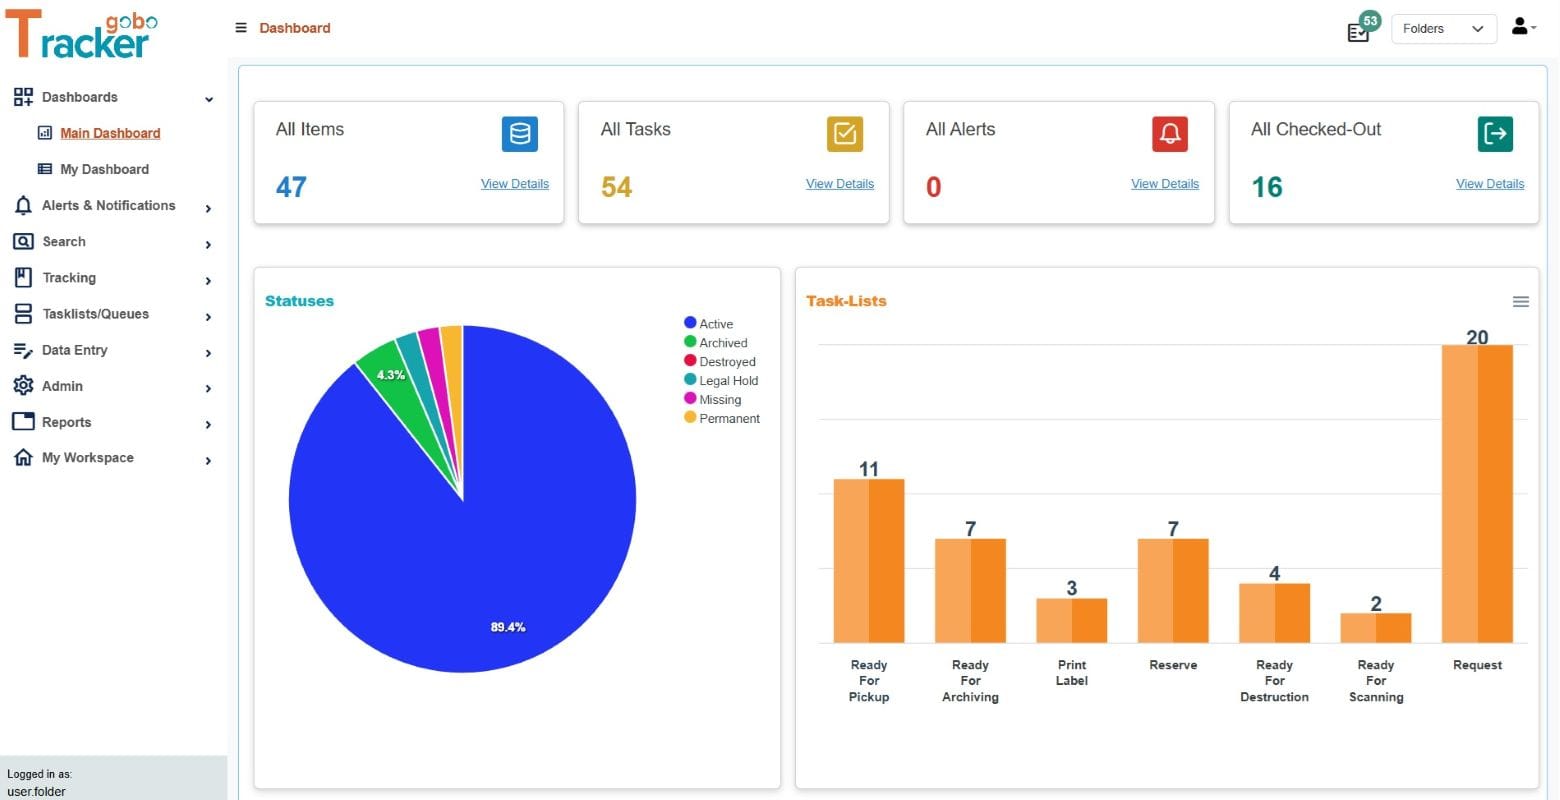Open the Task-Lists chart hamburger menu
This screenshot has height=800, width=1560.
point(1521,301)
